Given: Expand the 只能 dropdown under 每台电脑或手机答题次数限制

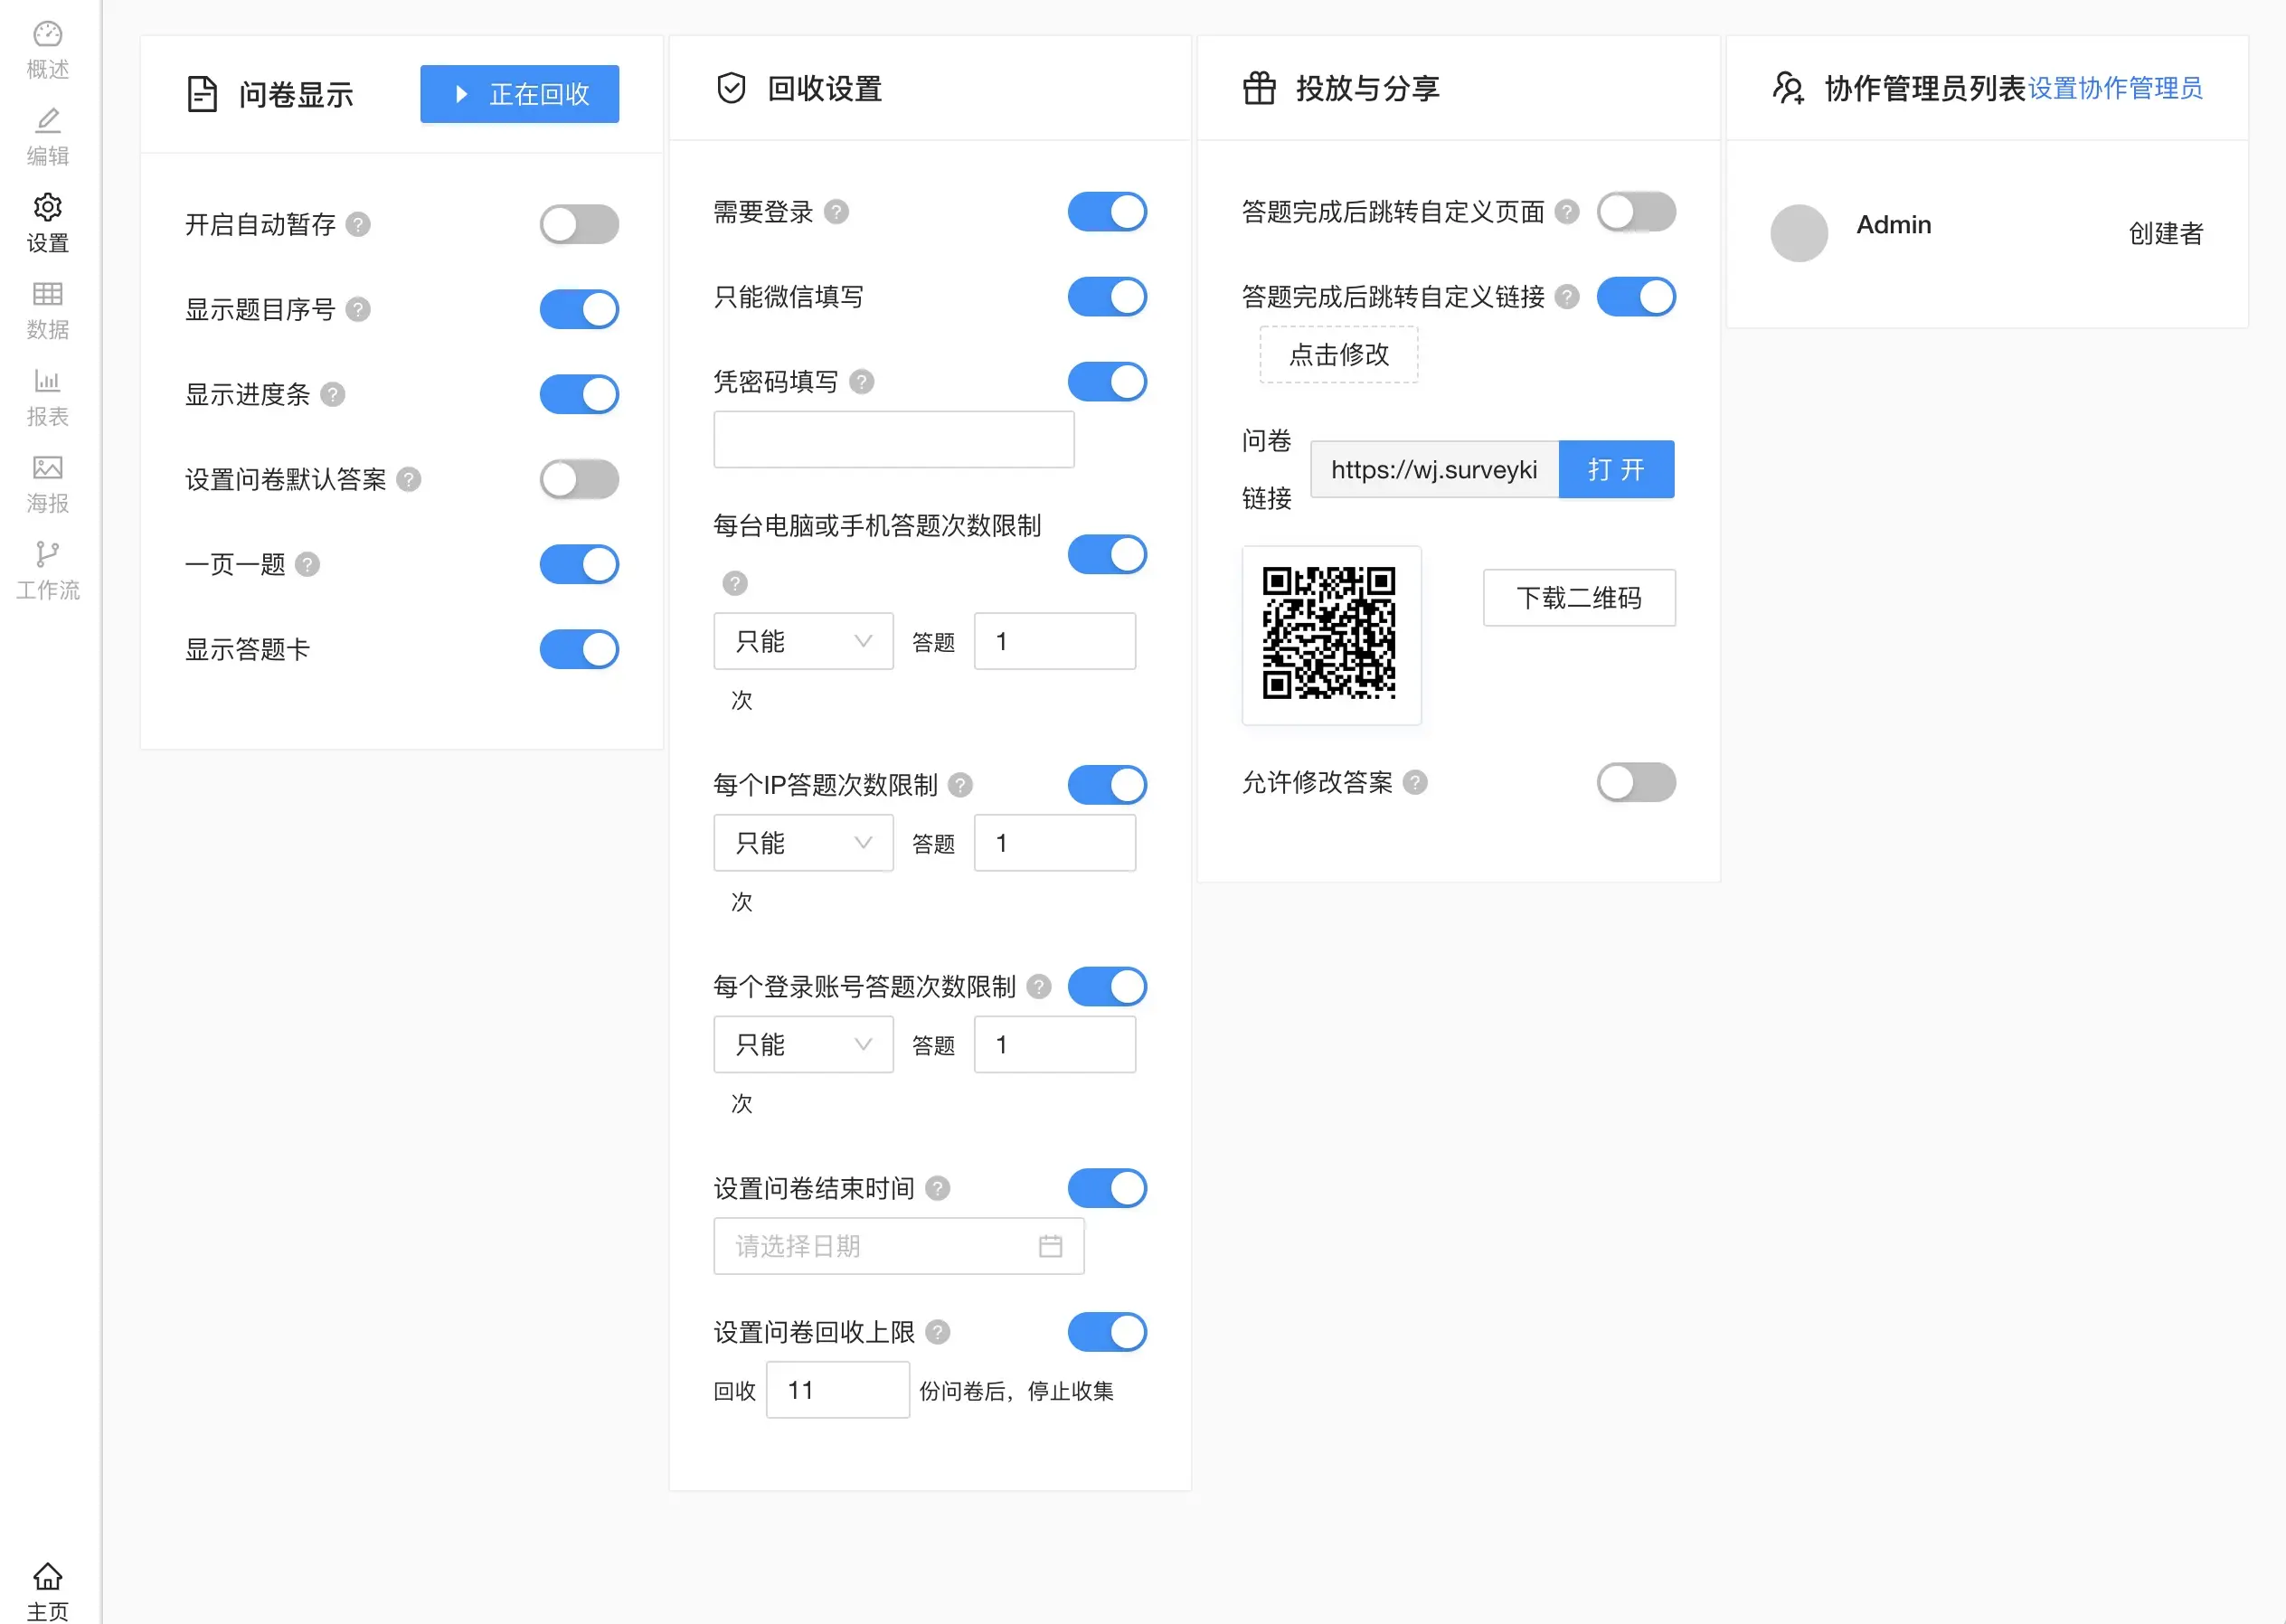Looking at the screenshot, I should [802, 641].
